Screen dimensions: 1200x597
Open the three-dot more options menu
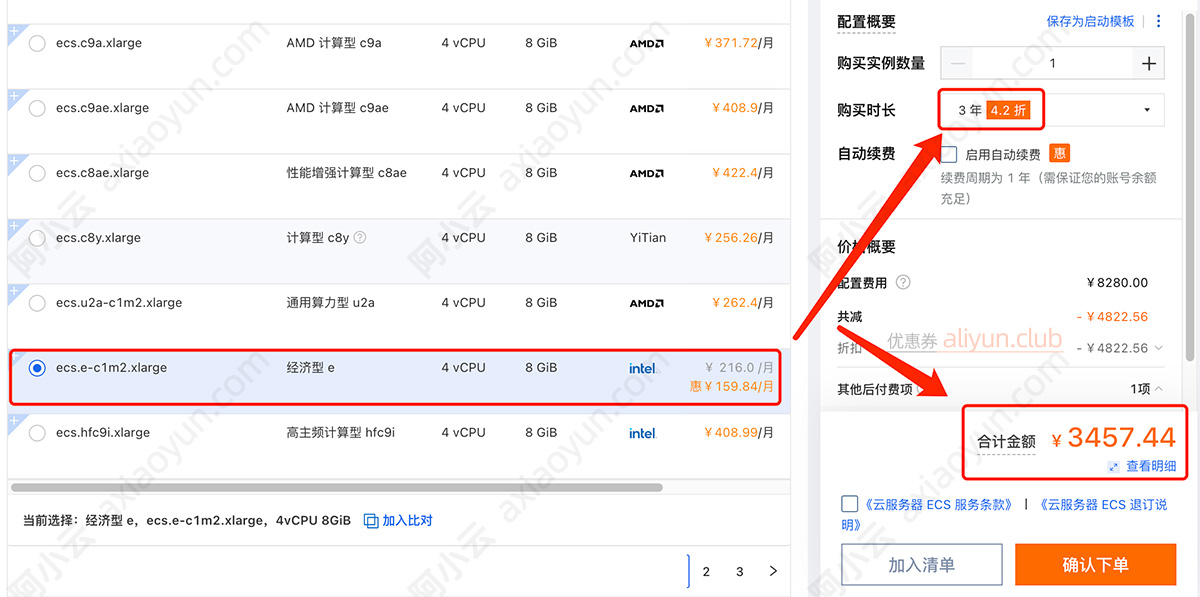[1159, 21]
